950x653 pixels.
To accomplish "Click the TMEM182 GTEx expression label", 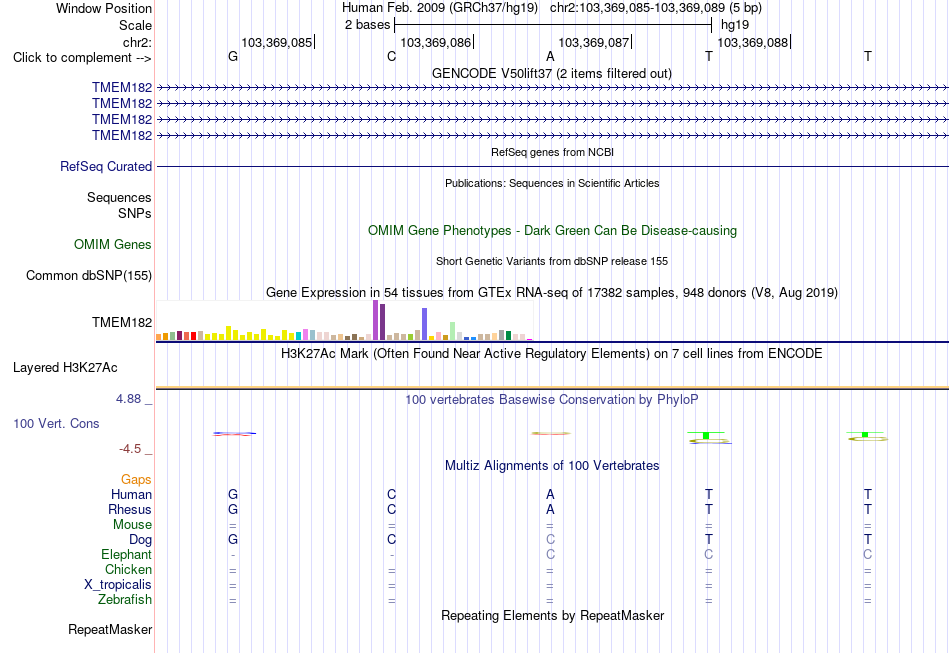I will (x=122, y=322).
